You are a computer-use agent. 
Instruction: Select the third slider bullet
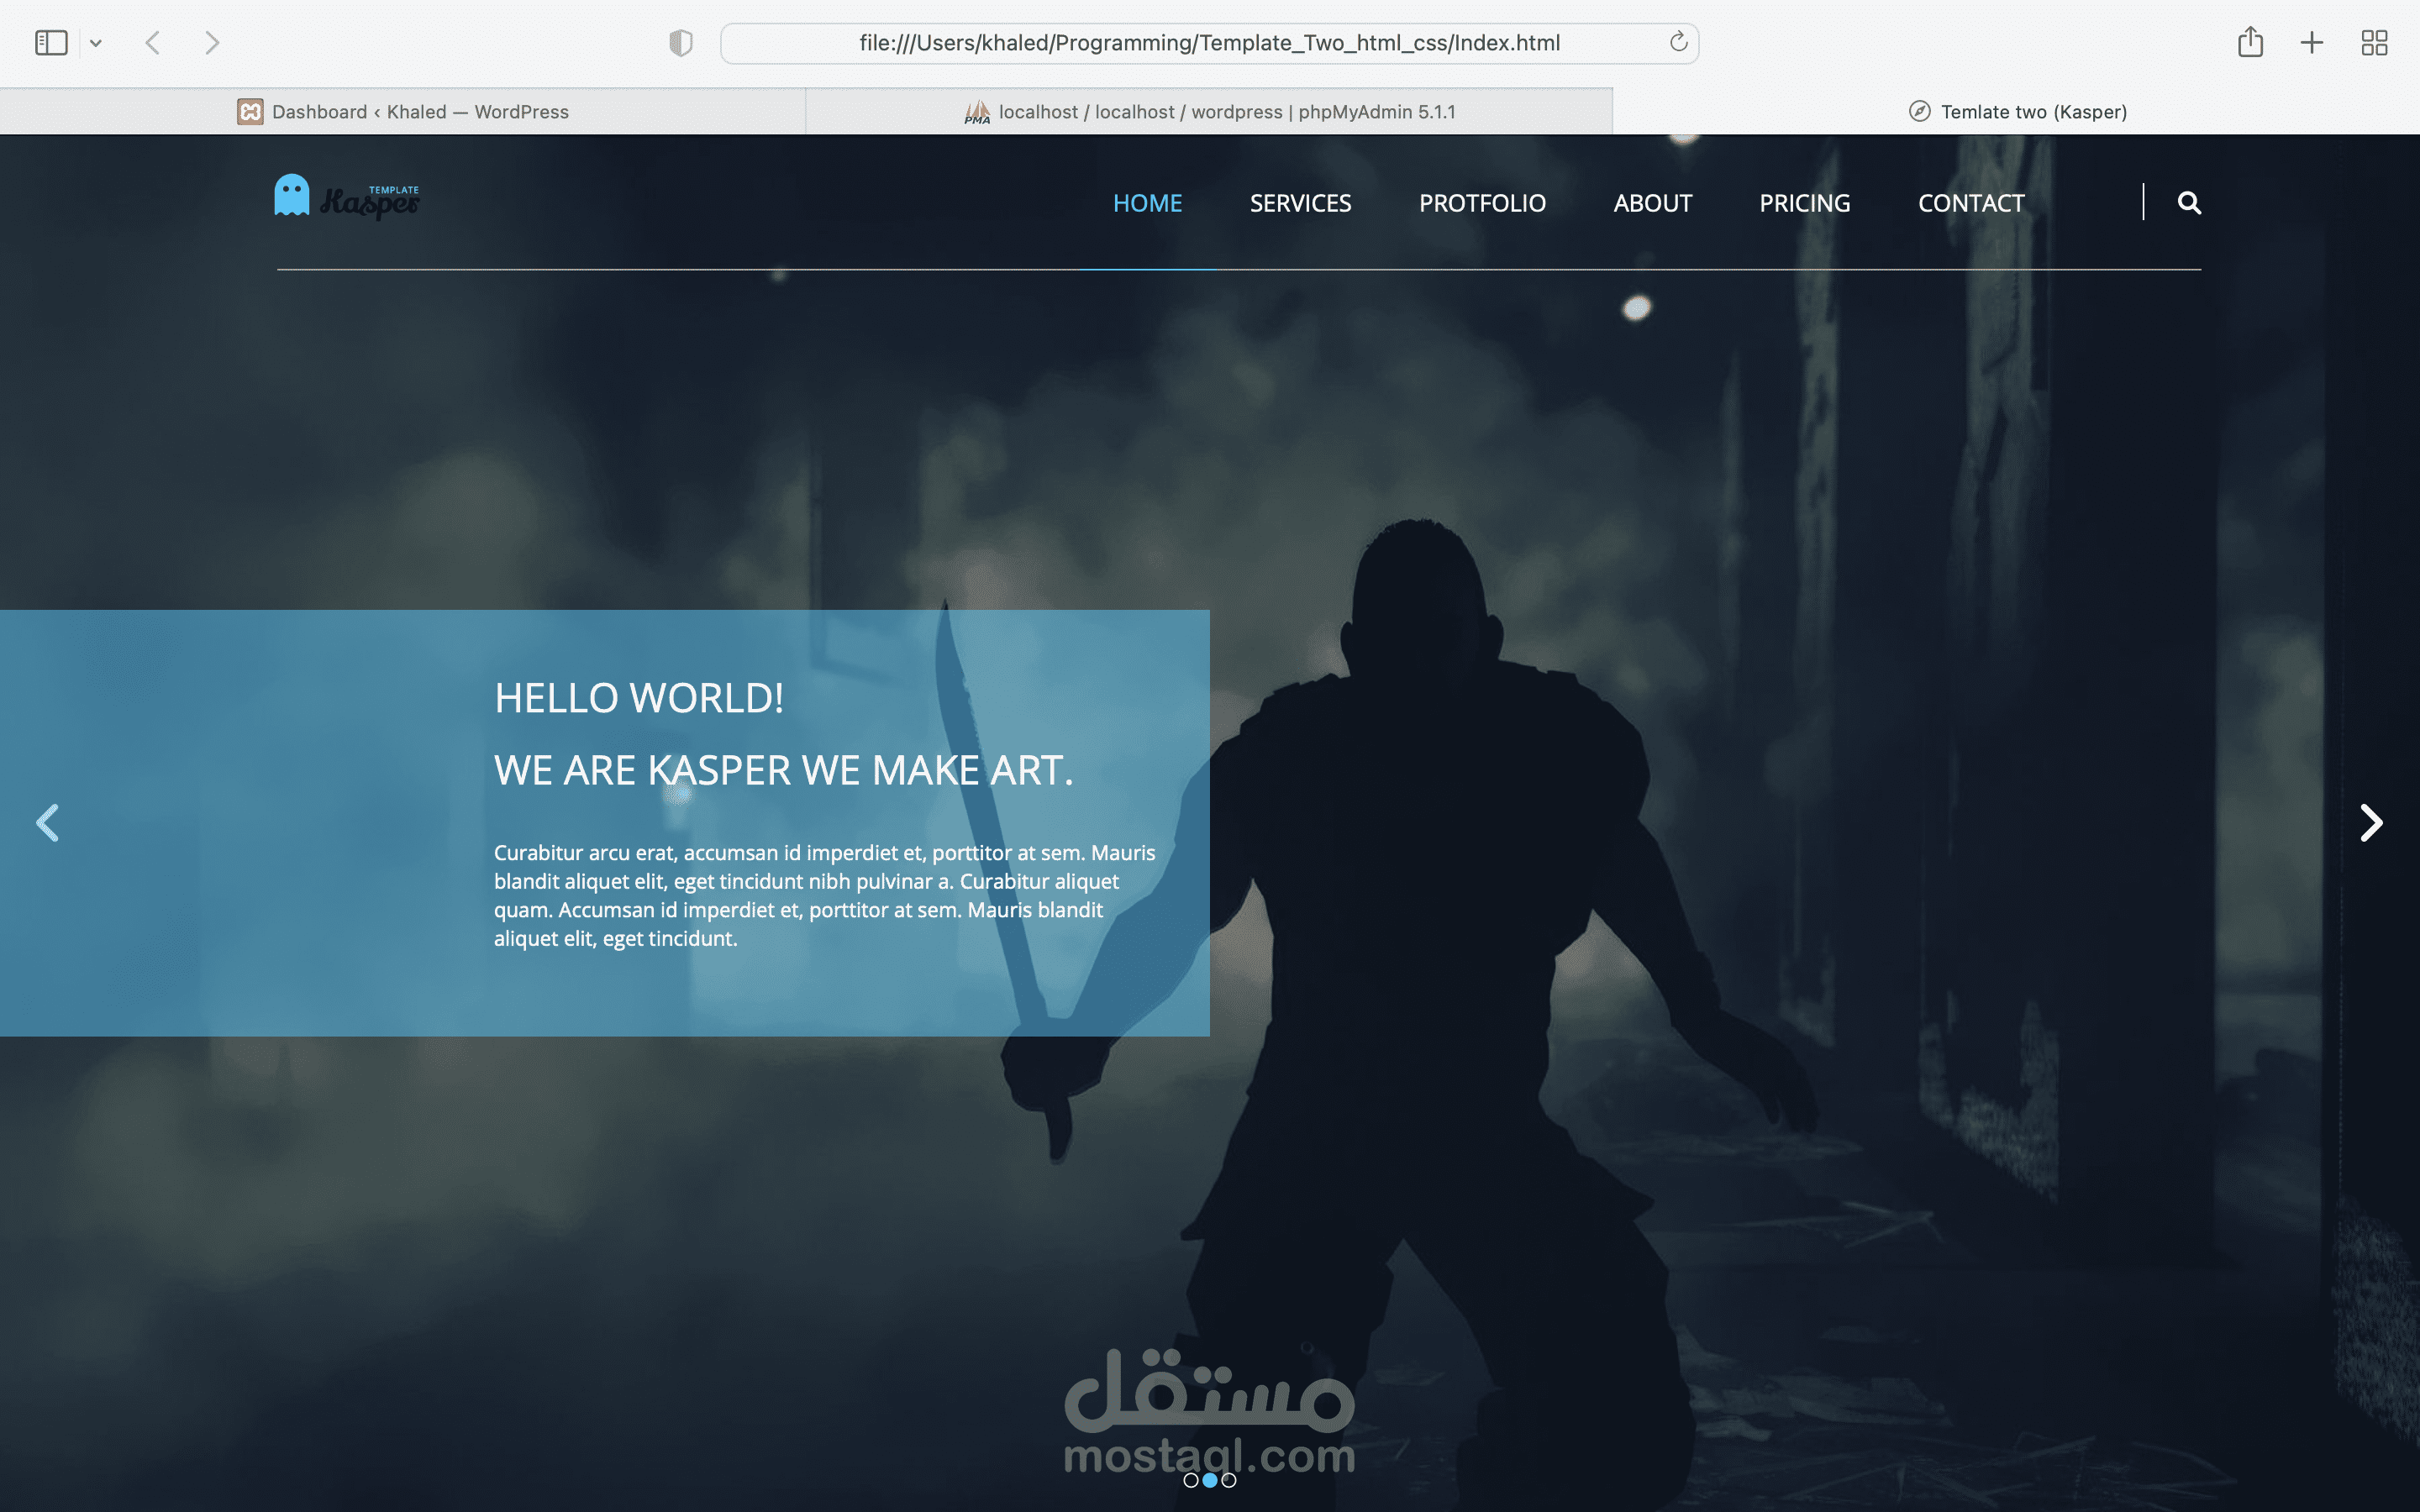[1229, 1480]
